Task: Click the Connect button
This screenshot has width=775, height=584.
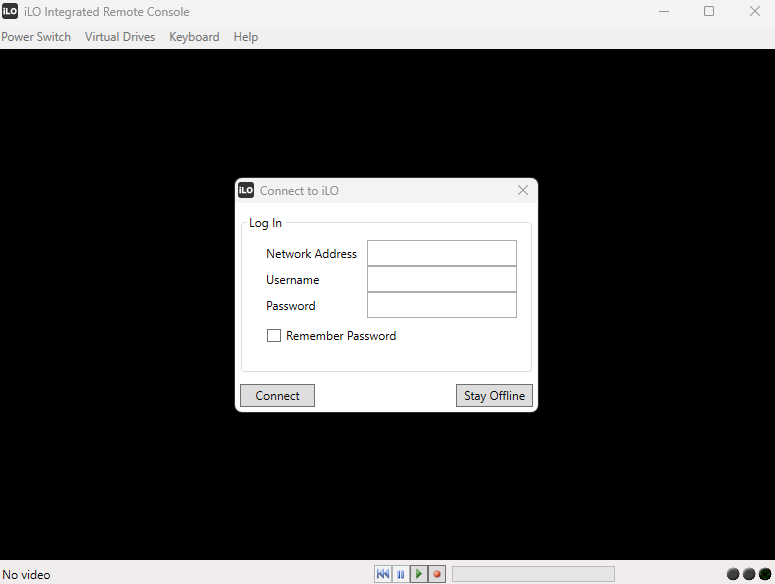Action: point(277,396)
